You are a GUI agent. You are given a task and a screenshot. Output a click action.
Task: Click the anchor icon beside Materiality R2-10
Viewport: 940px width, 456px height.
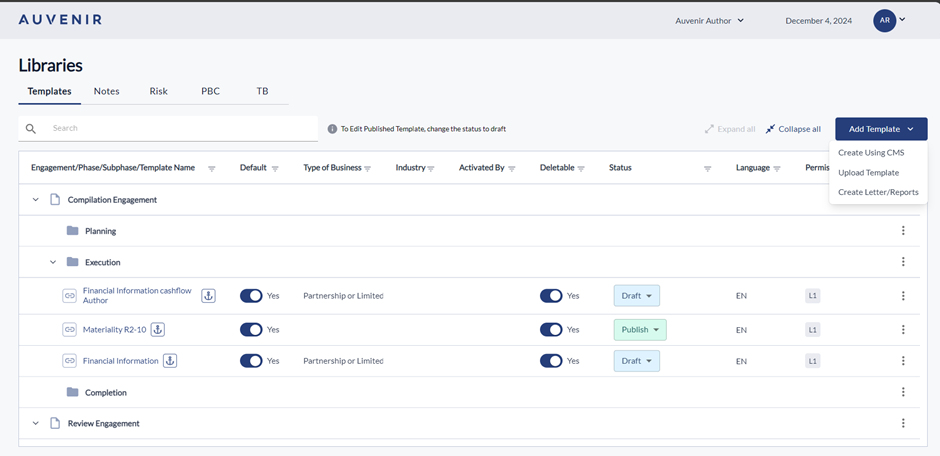[x=157, y=329]
